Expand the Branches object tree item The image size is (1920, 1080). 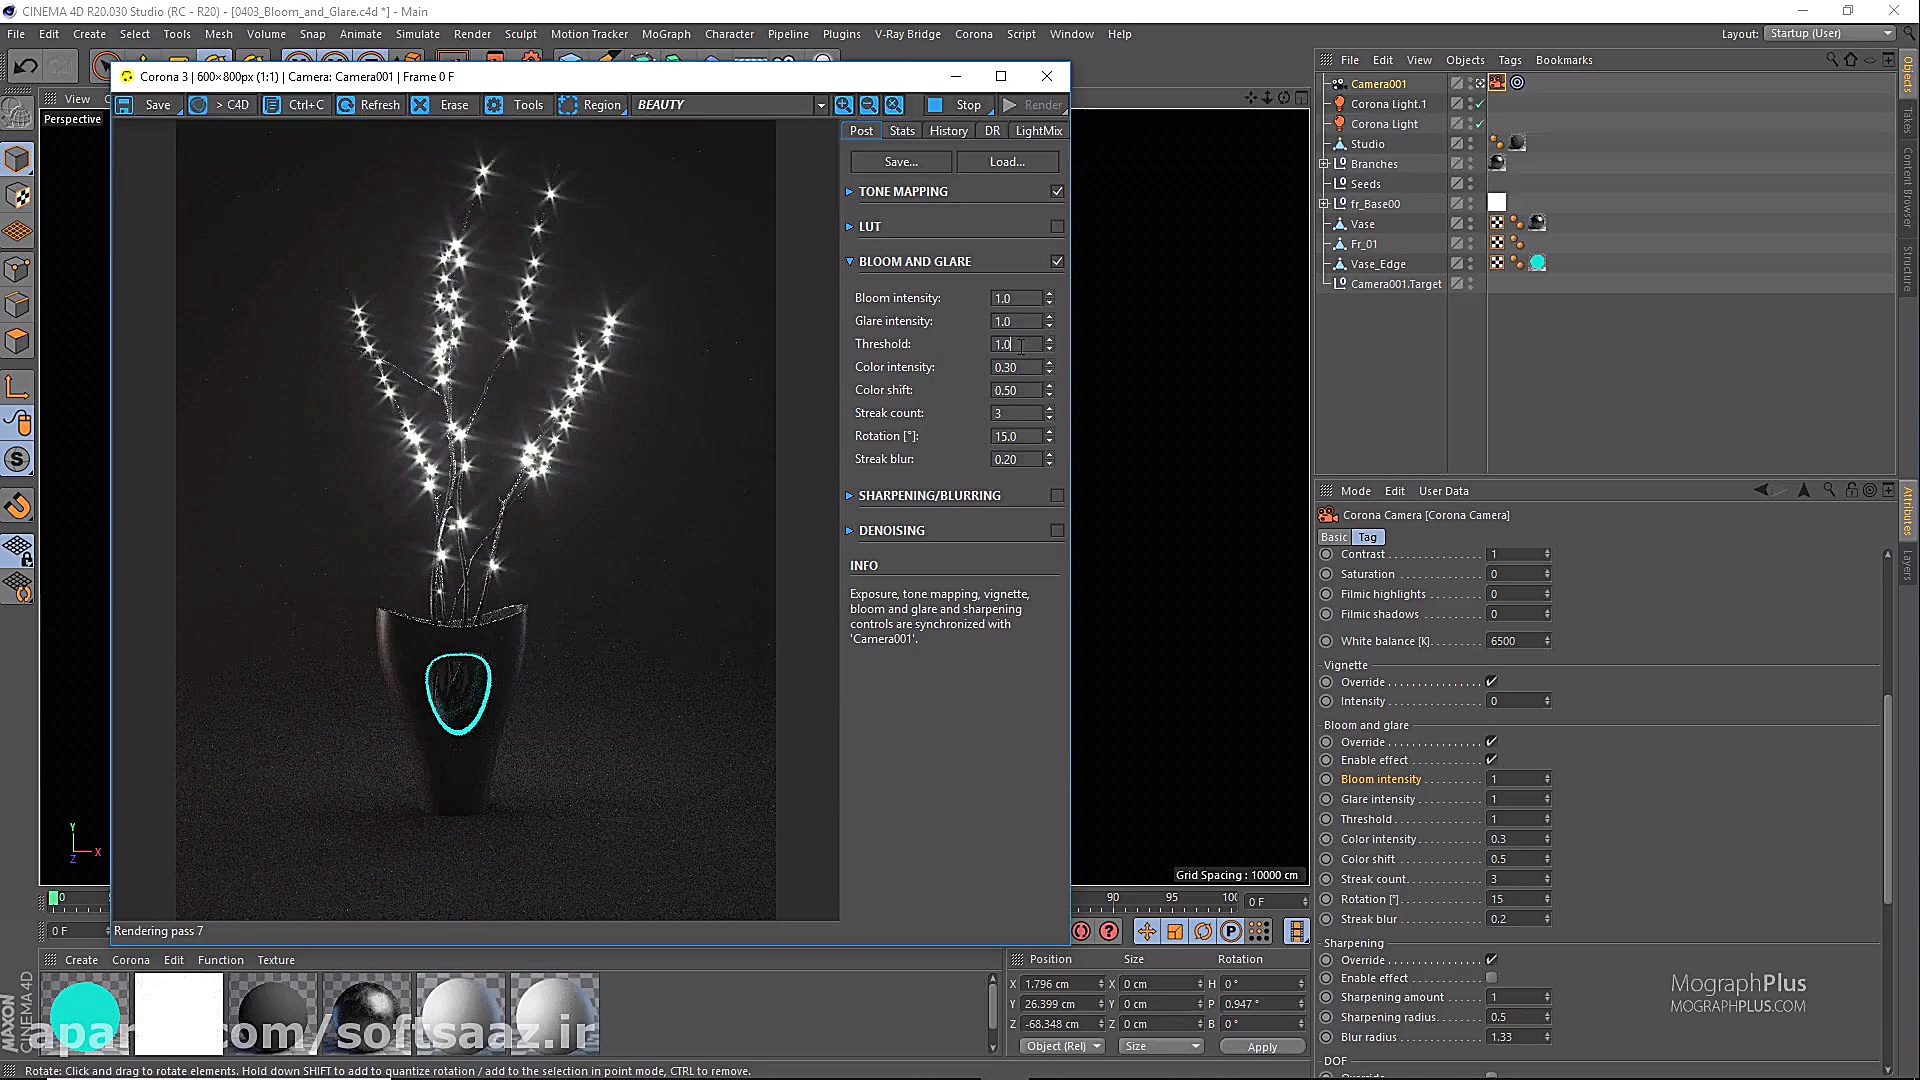click(x=1324, y=164)
